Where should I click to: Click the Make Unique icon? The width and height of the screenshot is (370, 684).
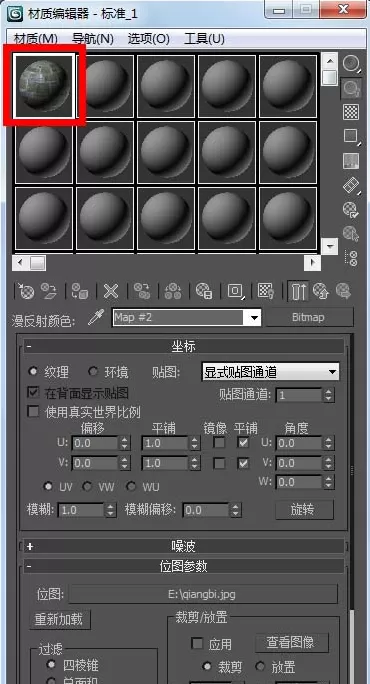(x=173, y=291)
